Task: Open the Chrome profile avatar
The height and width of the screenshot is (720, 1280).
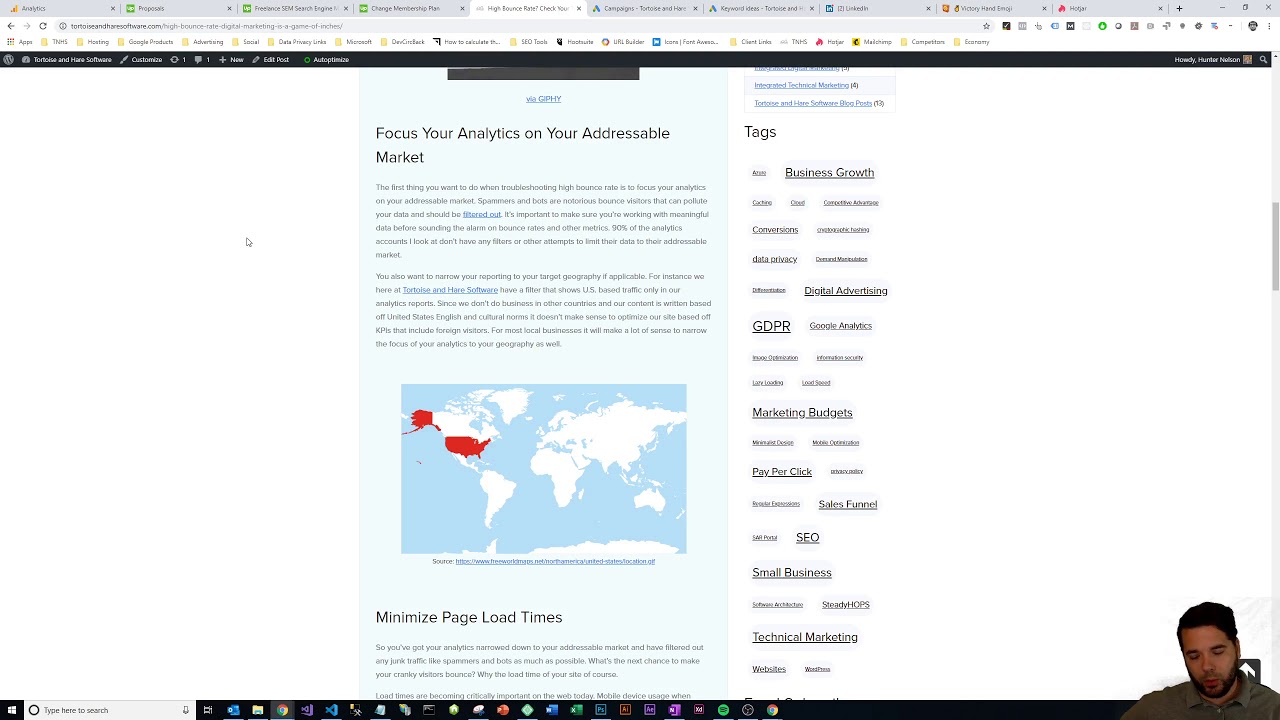Action: click(1253, 26)
